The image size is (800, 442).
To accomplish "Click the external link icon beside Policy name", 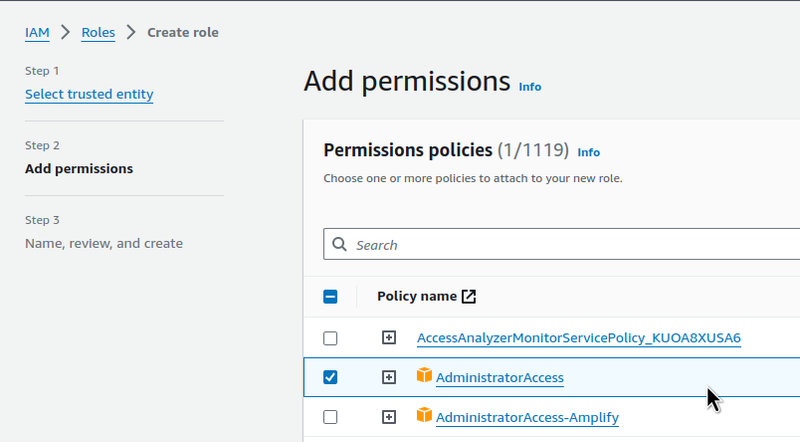I will 469,297.
